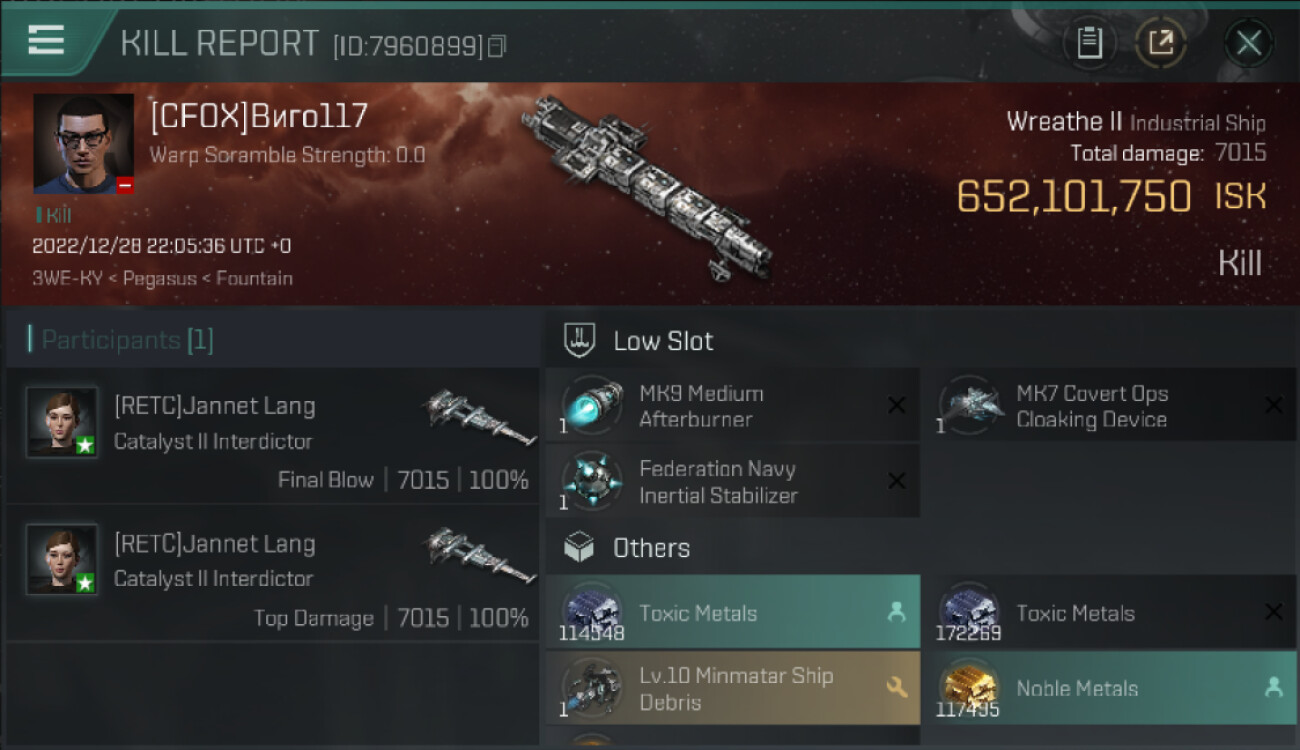Select the Noble Metals item

coord(1110,688)
